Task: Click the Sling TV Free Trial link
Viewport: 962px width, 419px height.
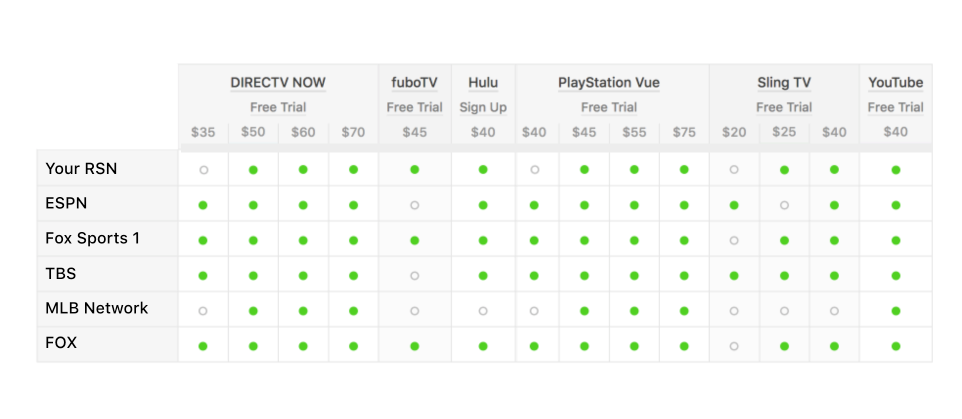Action: 783,107
